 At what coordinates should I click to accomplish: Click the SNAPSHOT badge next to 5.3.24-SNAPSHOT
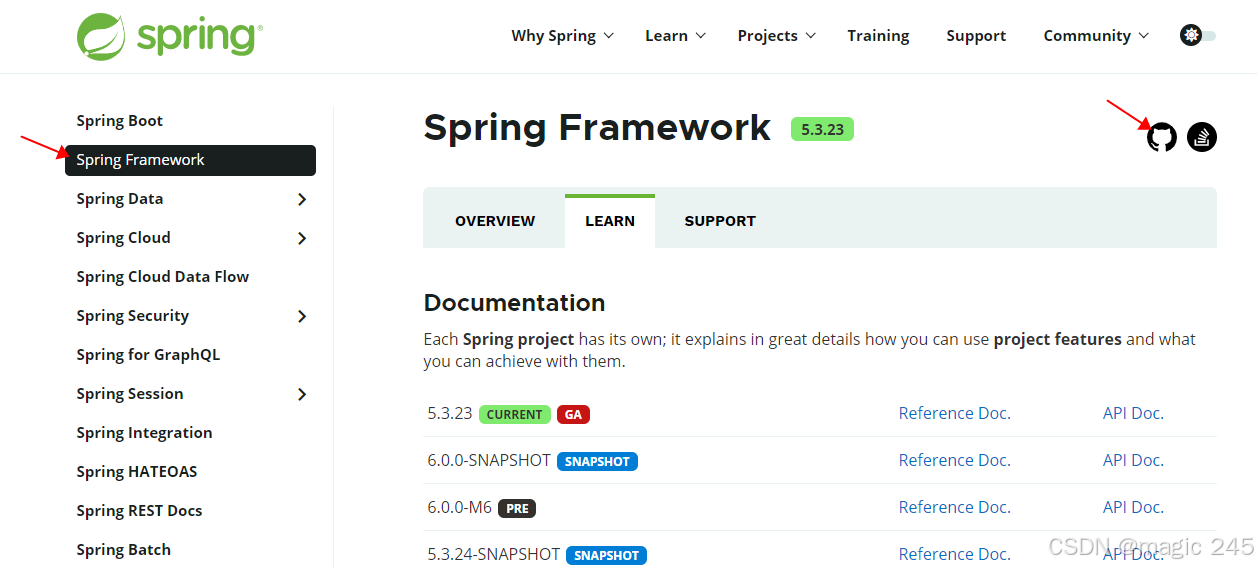pyautogui.click(x=606, y=555)
